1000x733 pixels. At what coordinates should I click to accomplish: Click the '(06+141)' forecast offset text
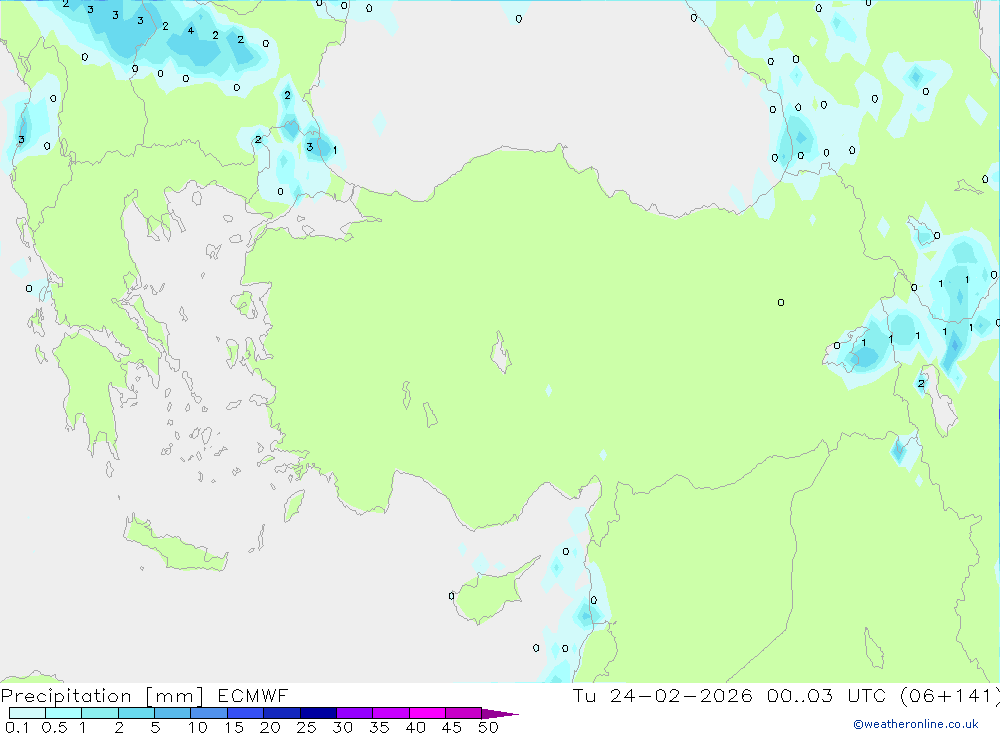pos(949,695)
